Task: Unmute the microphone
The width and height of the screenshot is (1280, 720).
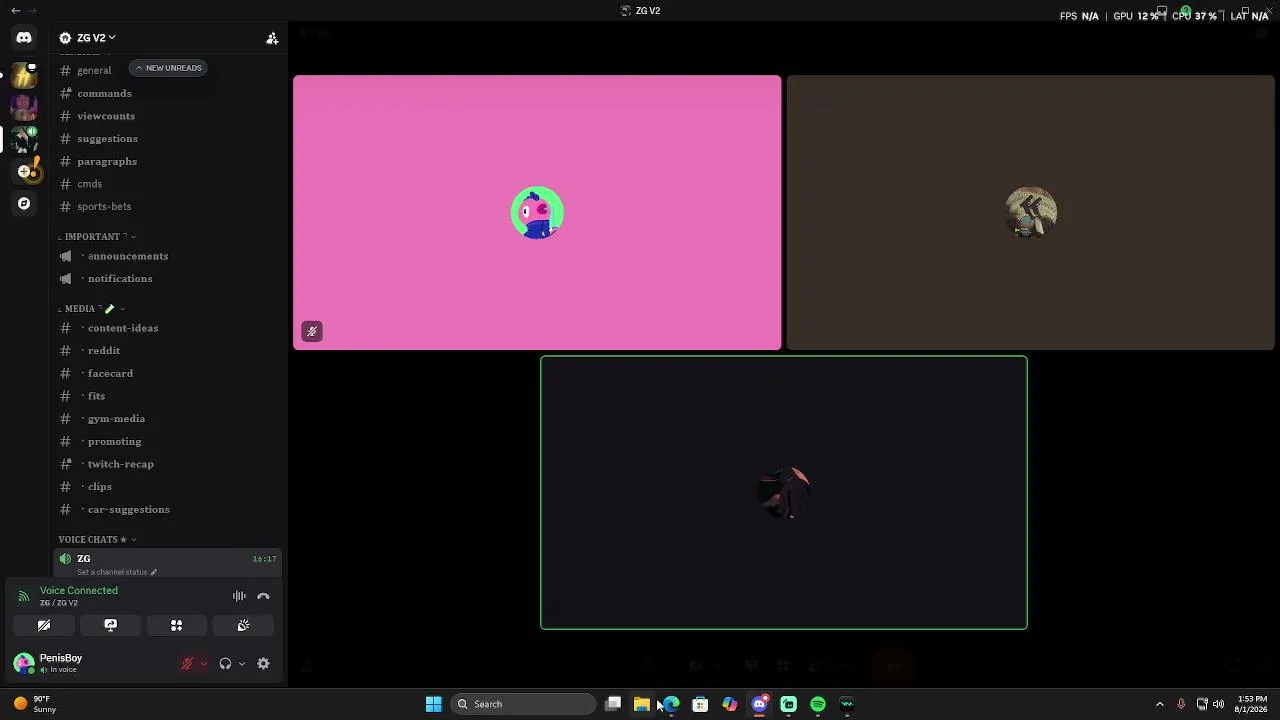Action: tap(187, 663)
